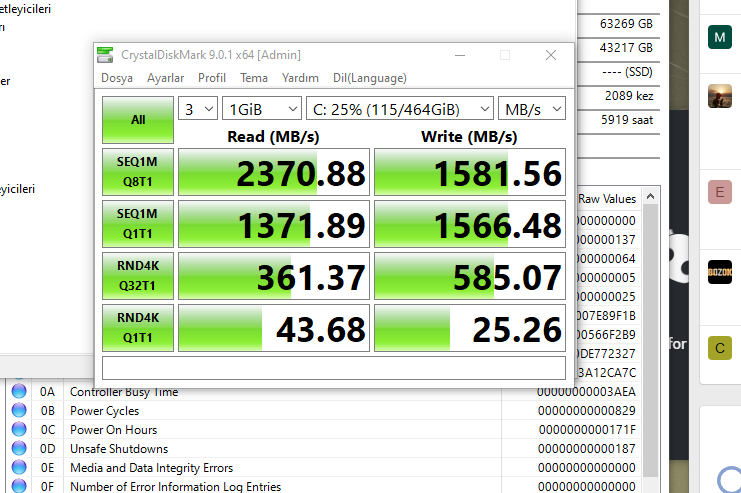The width and height of the screenshot is (741, 493).
Task: Open the MB/s unit dropdown
Action: tap(532, 109)
